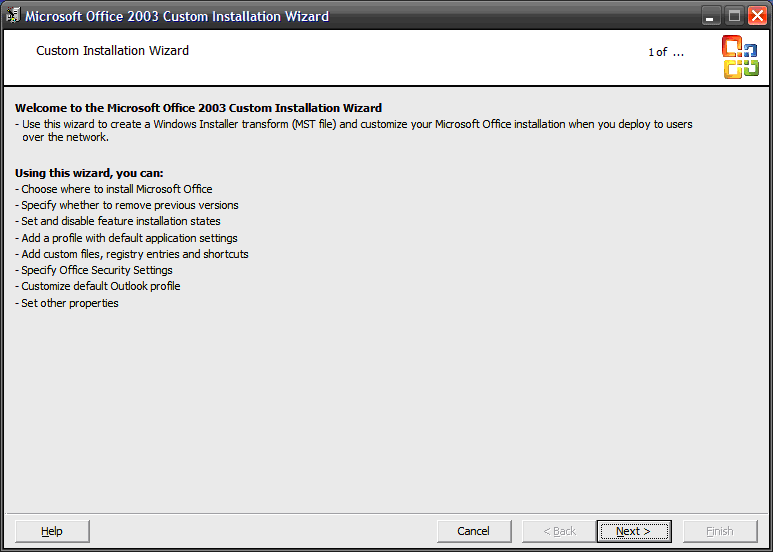Minimize the Custom Installation Wizard window
The width and height of the screenshot is (773, 552).
coord(711,16)
